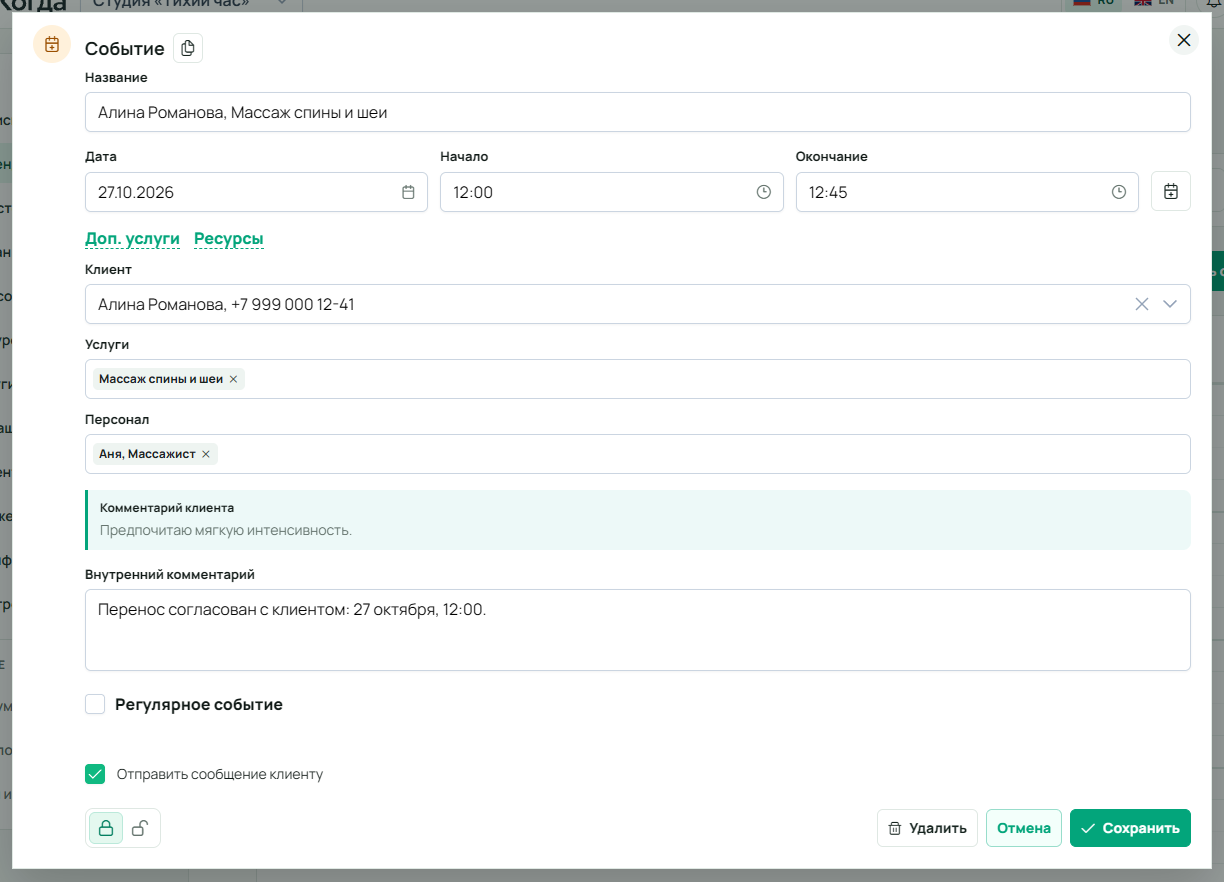Open the Доп. услуги link
This screenshot has width=1224, height=882.
133,238
